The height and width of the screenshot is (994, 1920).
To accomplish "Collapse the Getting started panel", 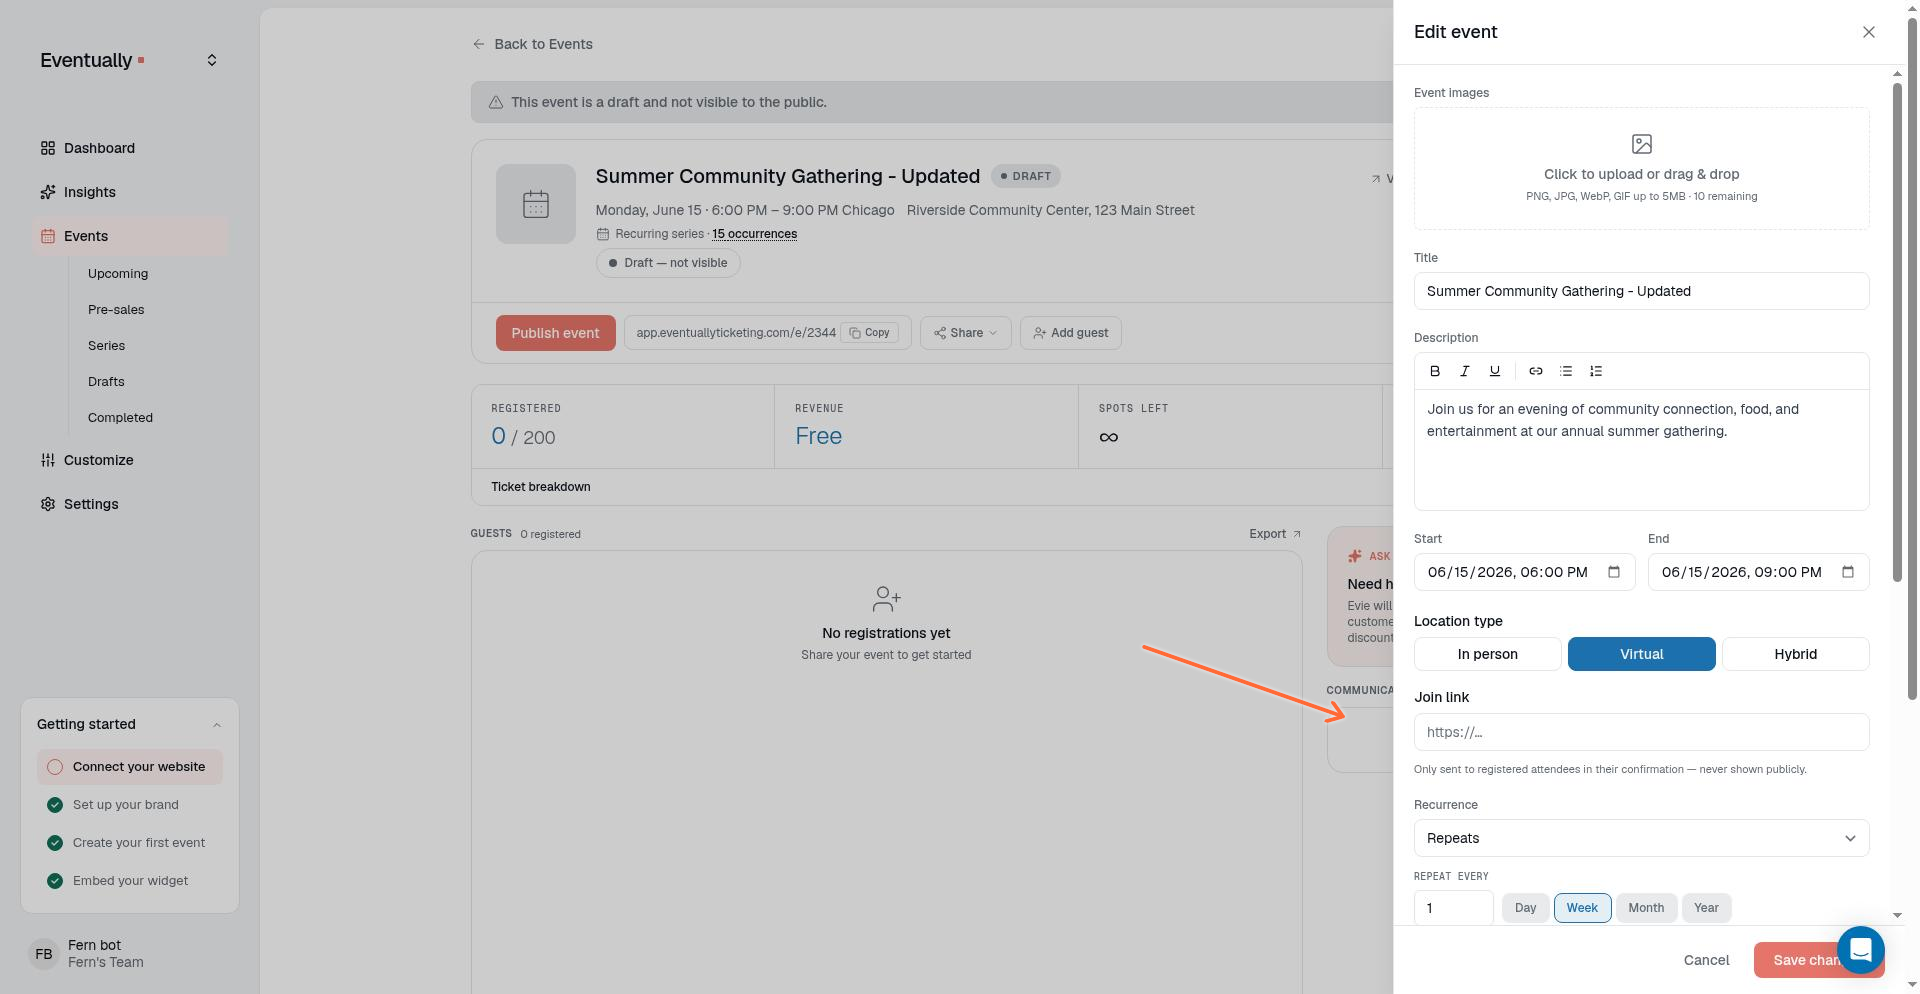I will point(217,725).
